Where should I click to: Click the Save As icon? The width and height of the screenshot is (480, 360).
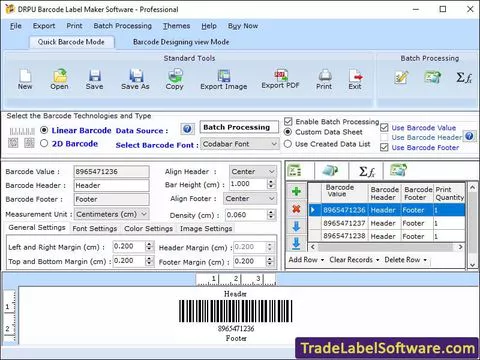[x=136, y=76]
